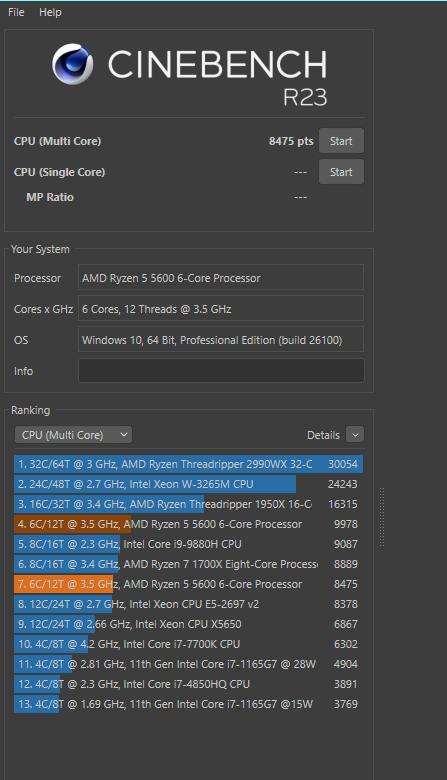This screenshot has width=447, height=780.
Task: Click the OS version field
Action: 221,339
